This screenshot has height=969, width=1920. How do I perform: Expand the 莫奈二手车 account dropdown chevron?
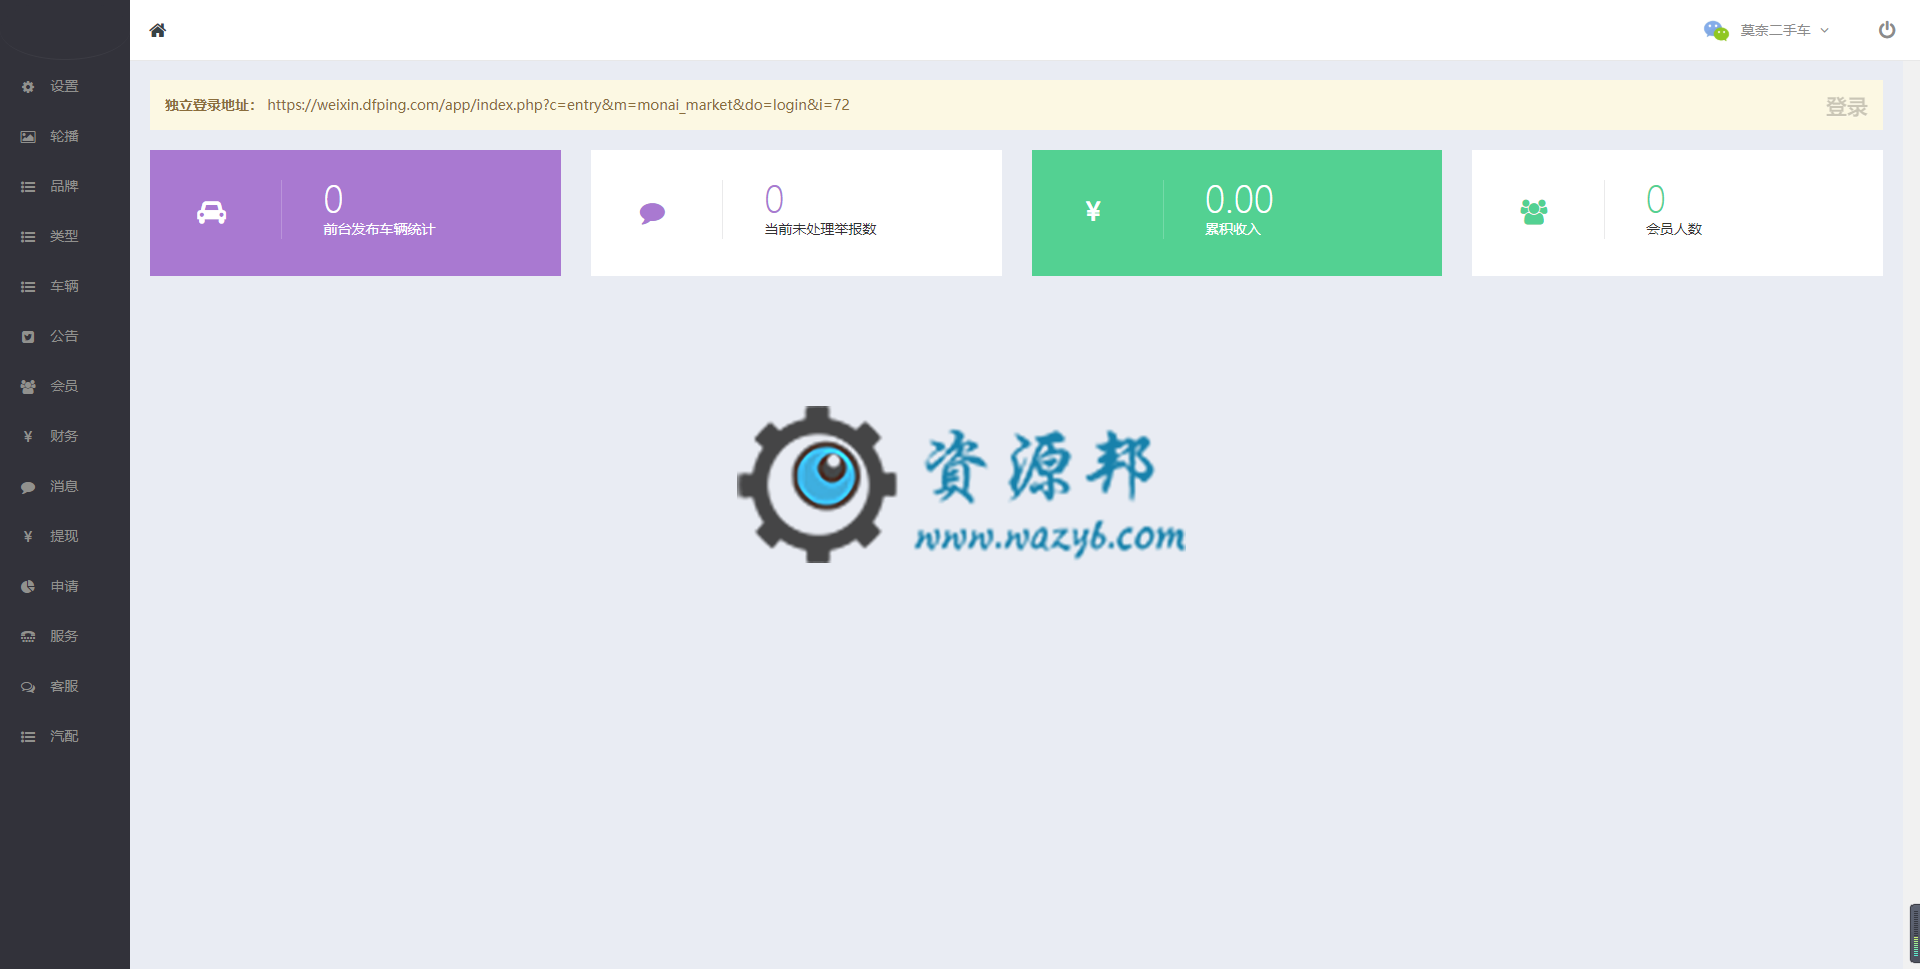point(1825,30)
